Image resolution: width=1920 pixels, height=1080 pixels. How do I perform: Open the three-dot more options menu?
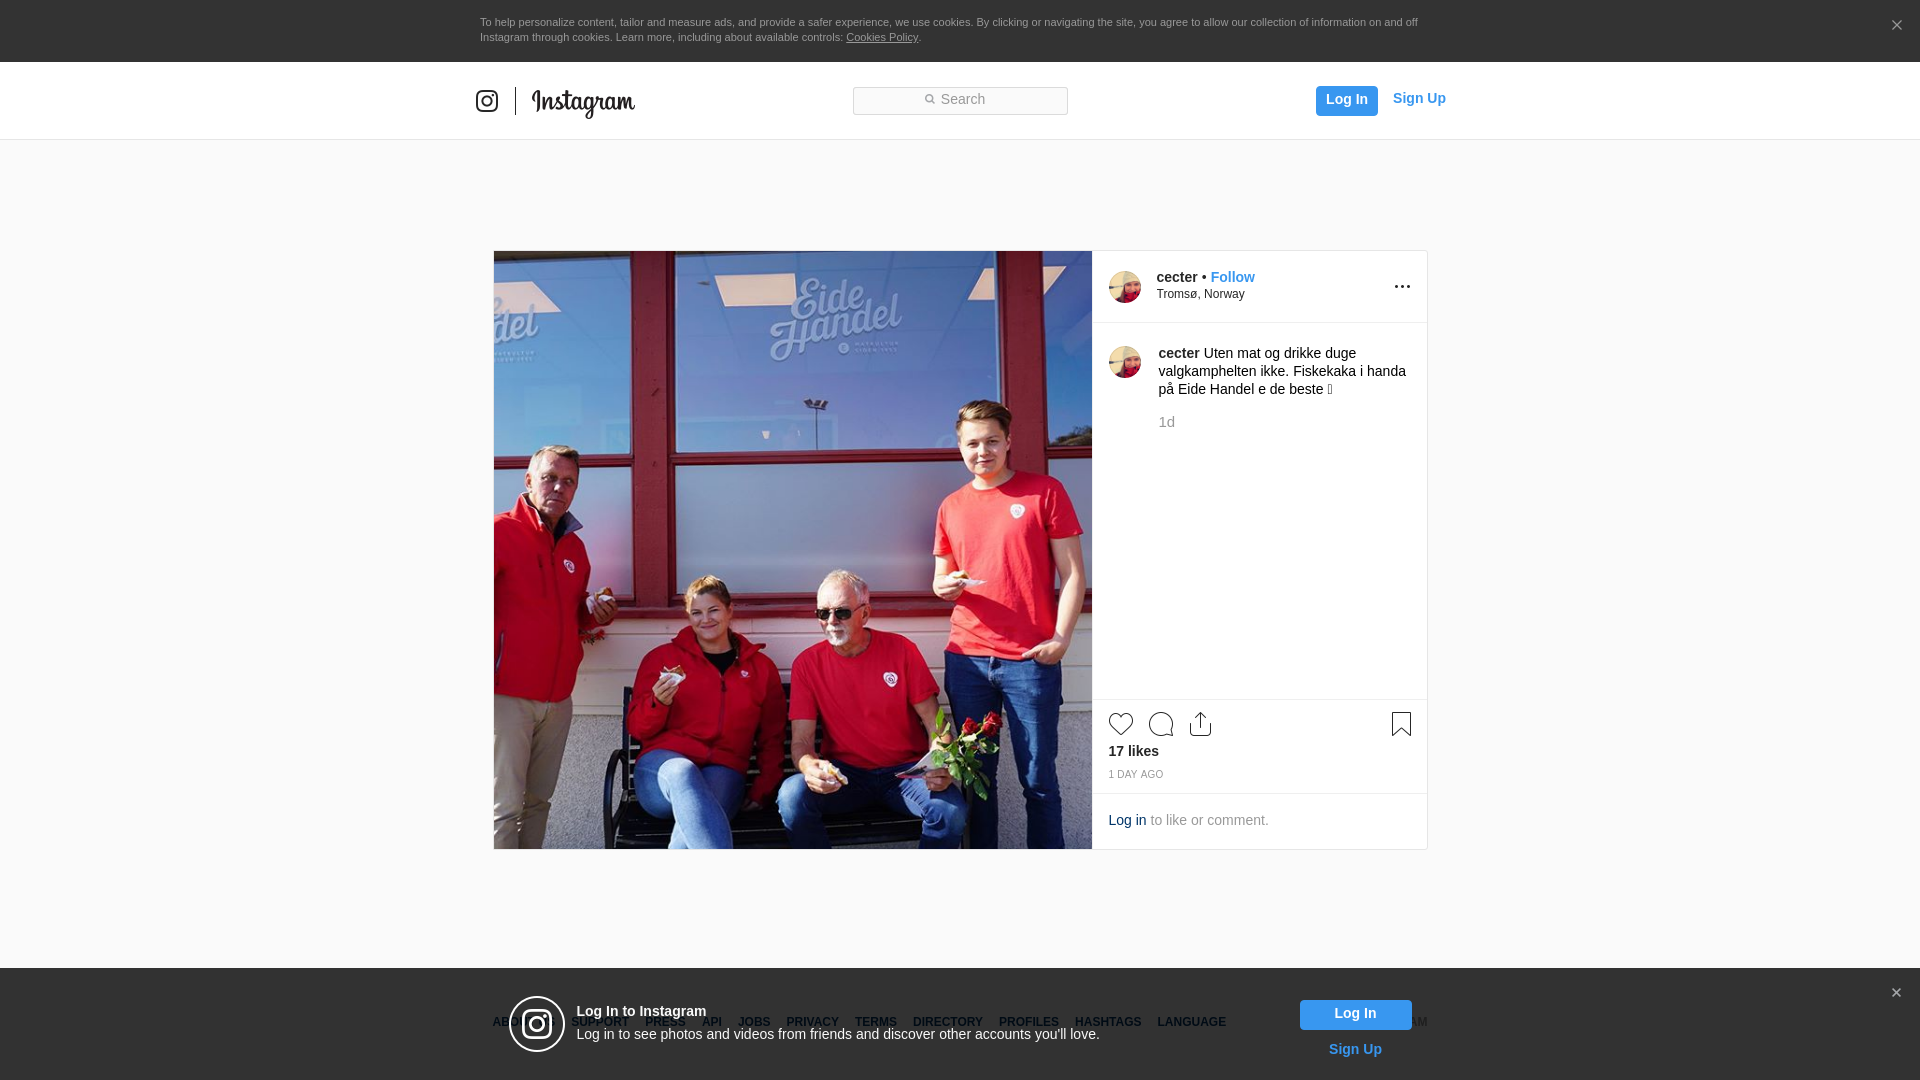[x=1402, y=287]
